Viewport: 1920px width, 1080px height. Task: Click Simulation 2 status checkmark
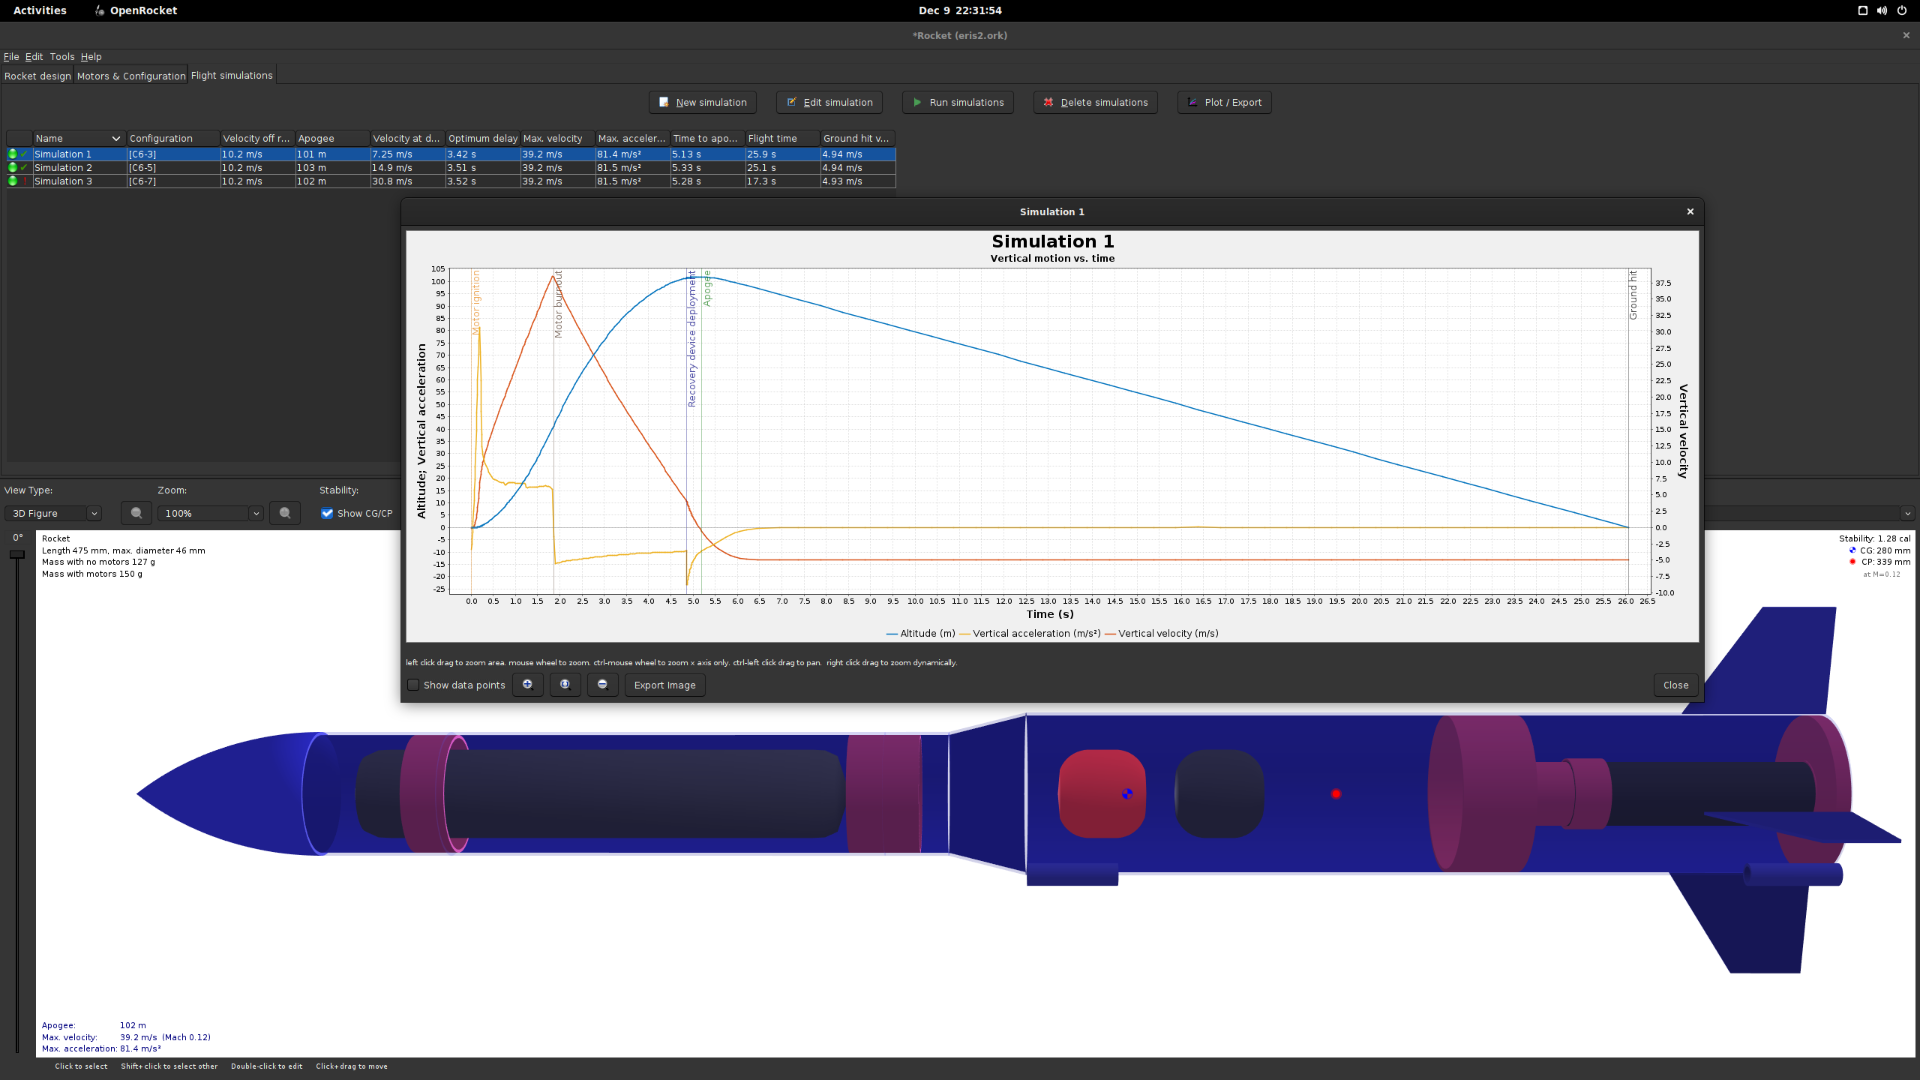click(x=24, y=168)
